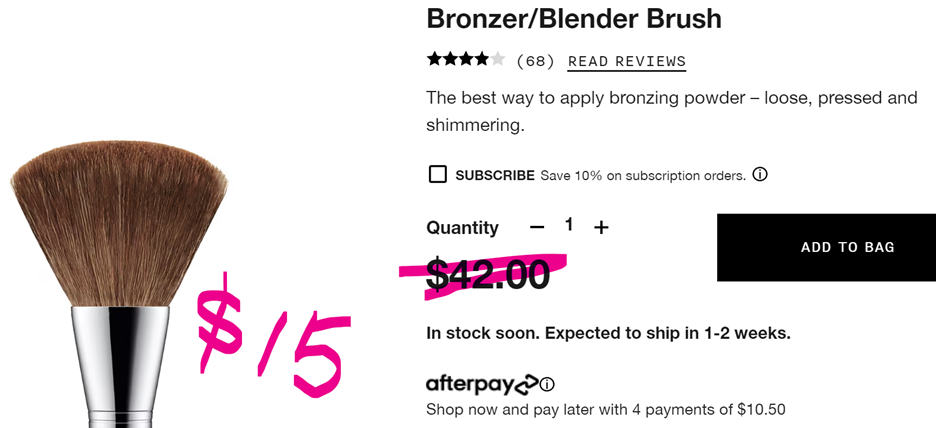Select the star rating icons
Image resolution: width=936 pixels, height=428 pixels.
point(465,60)
